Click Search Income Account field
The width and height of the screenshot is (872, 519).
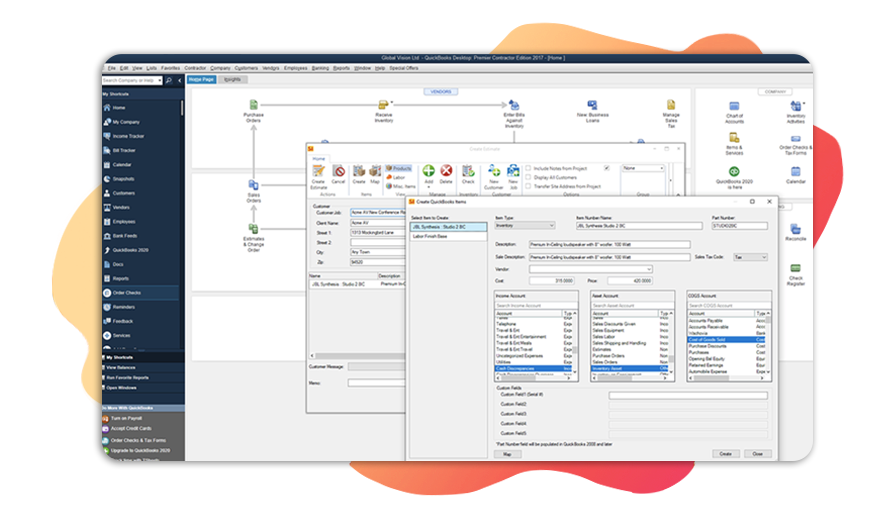pos(536,306)
